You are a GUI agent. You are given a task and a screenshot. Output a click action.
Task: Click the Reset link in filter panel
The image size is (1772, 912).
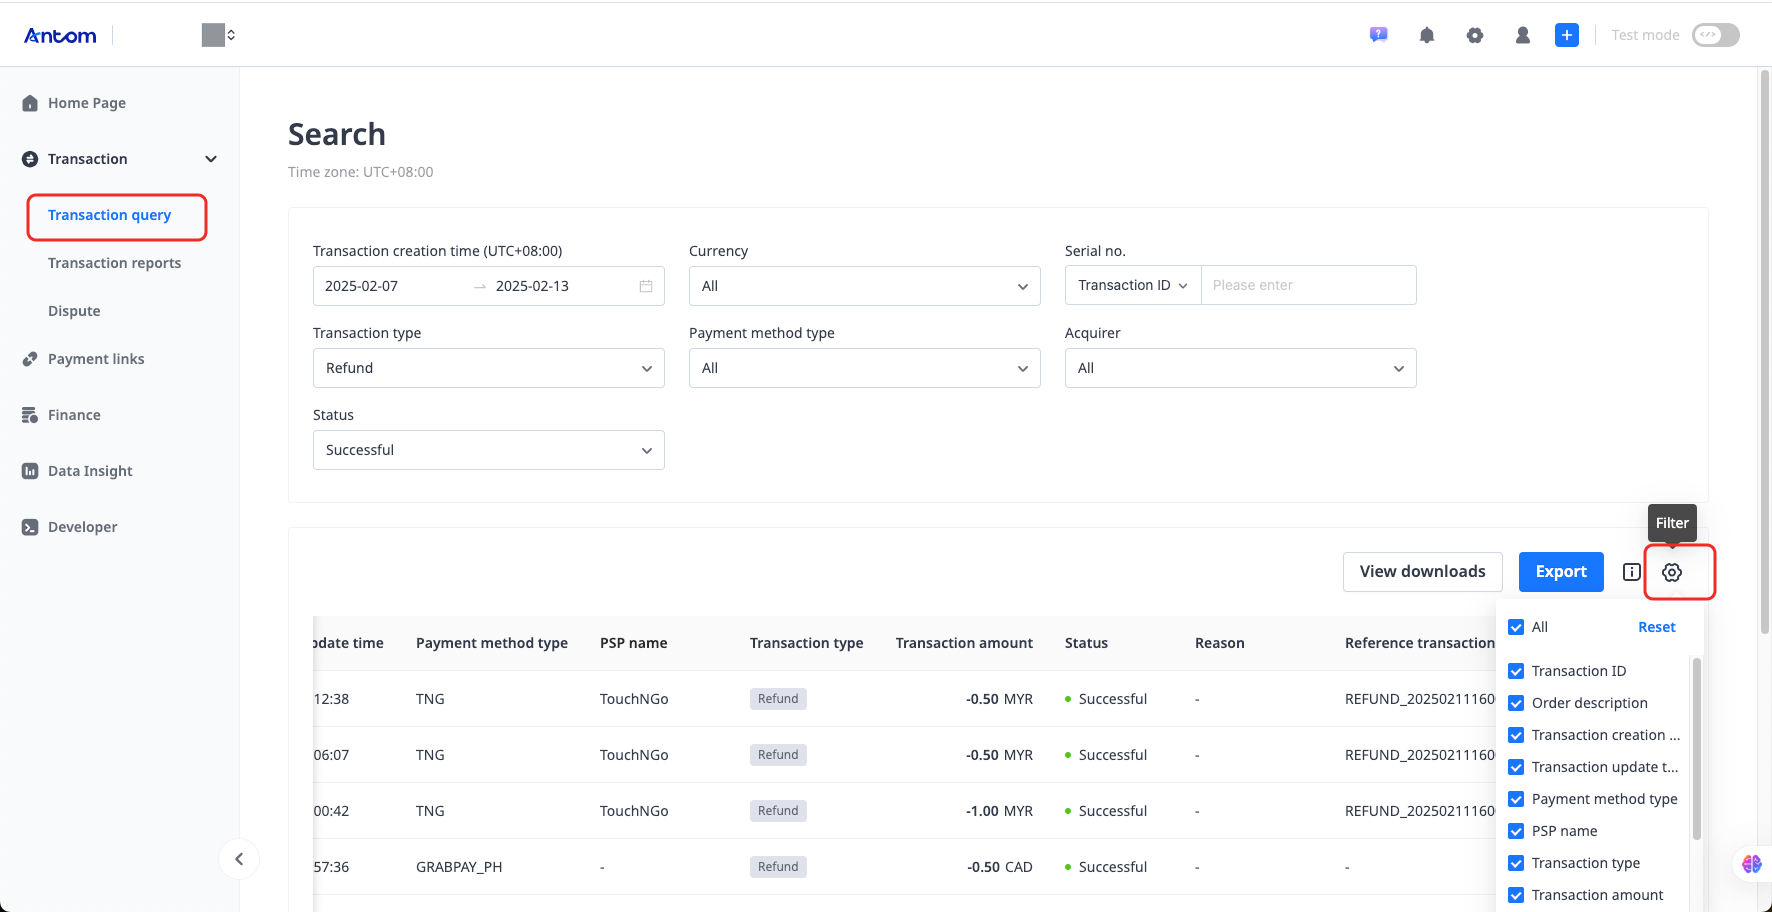[1656, 627]
